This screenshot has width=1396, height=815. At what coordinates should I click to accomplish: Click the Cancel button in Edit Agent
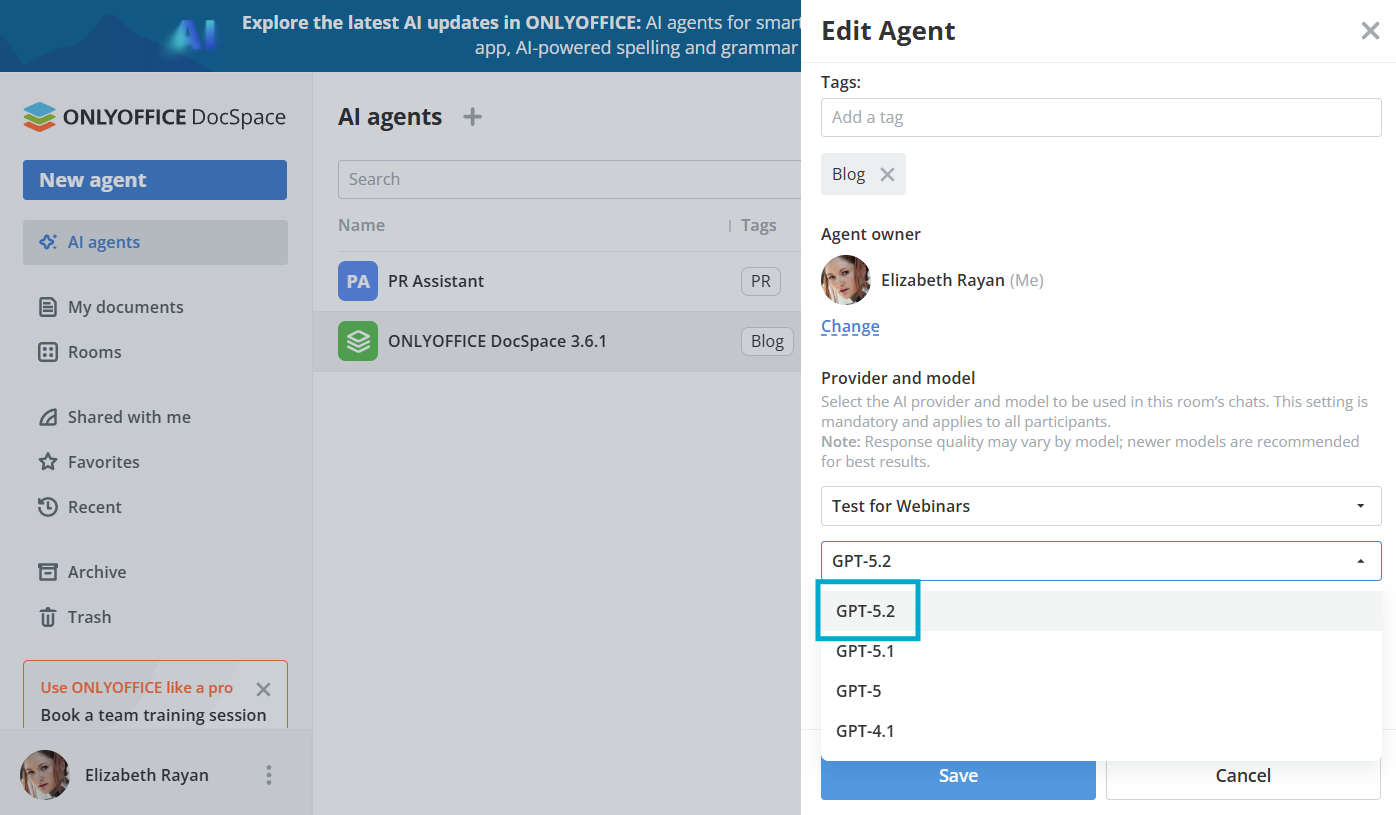pos(1242,776)
